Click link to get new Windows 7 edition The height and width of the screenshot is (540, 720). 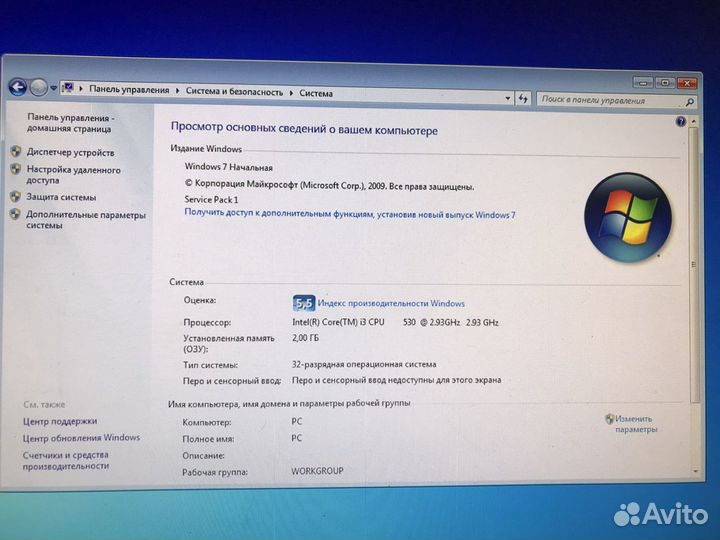tap(350, 214)
